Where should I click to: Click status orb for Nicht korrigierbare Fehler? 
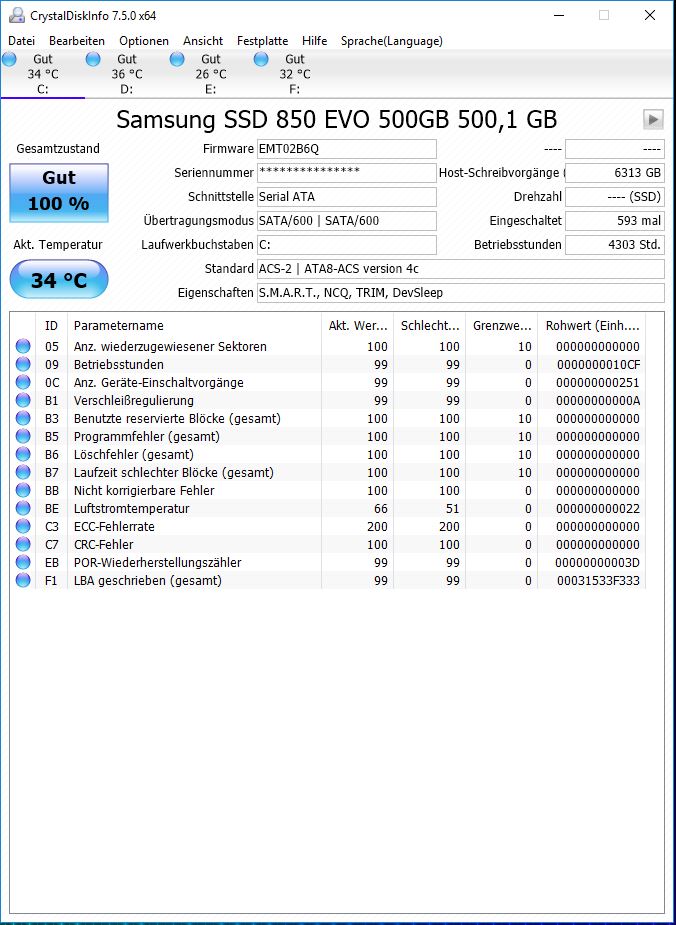pyautogui.click(x=23, y=490)
